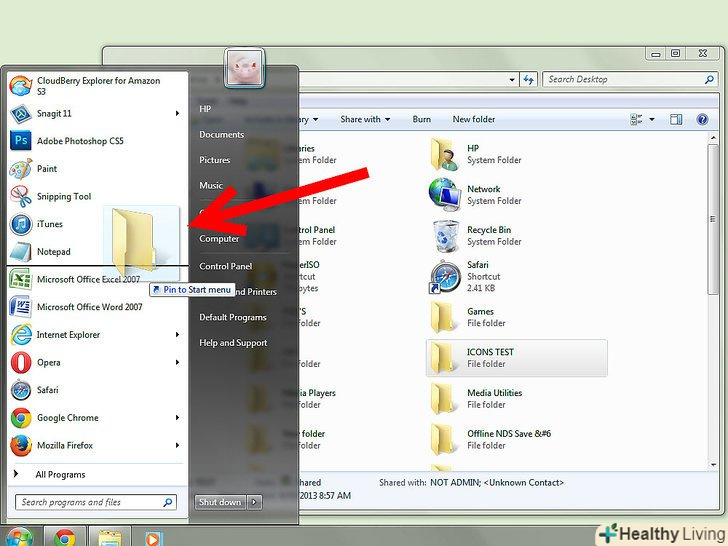Expand Mozilla Firefox jump list arrow
Viewport: 728px width, 546px height.
tap(177, 445)
